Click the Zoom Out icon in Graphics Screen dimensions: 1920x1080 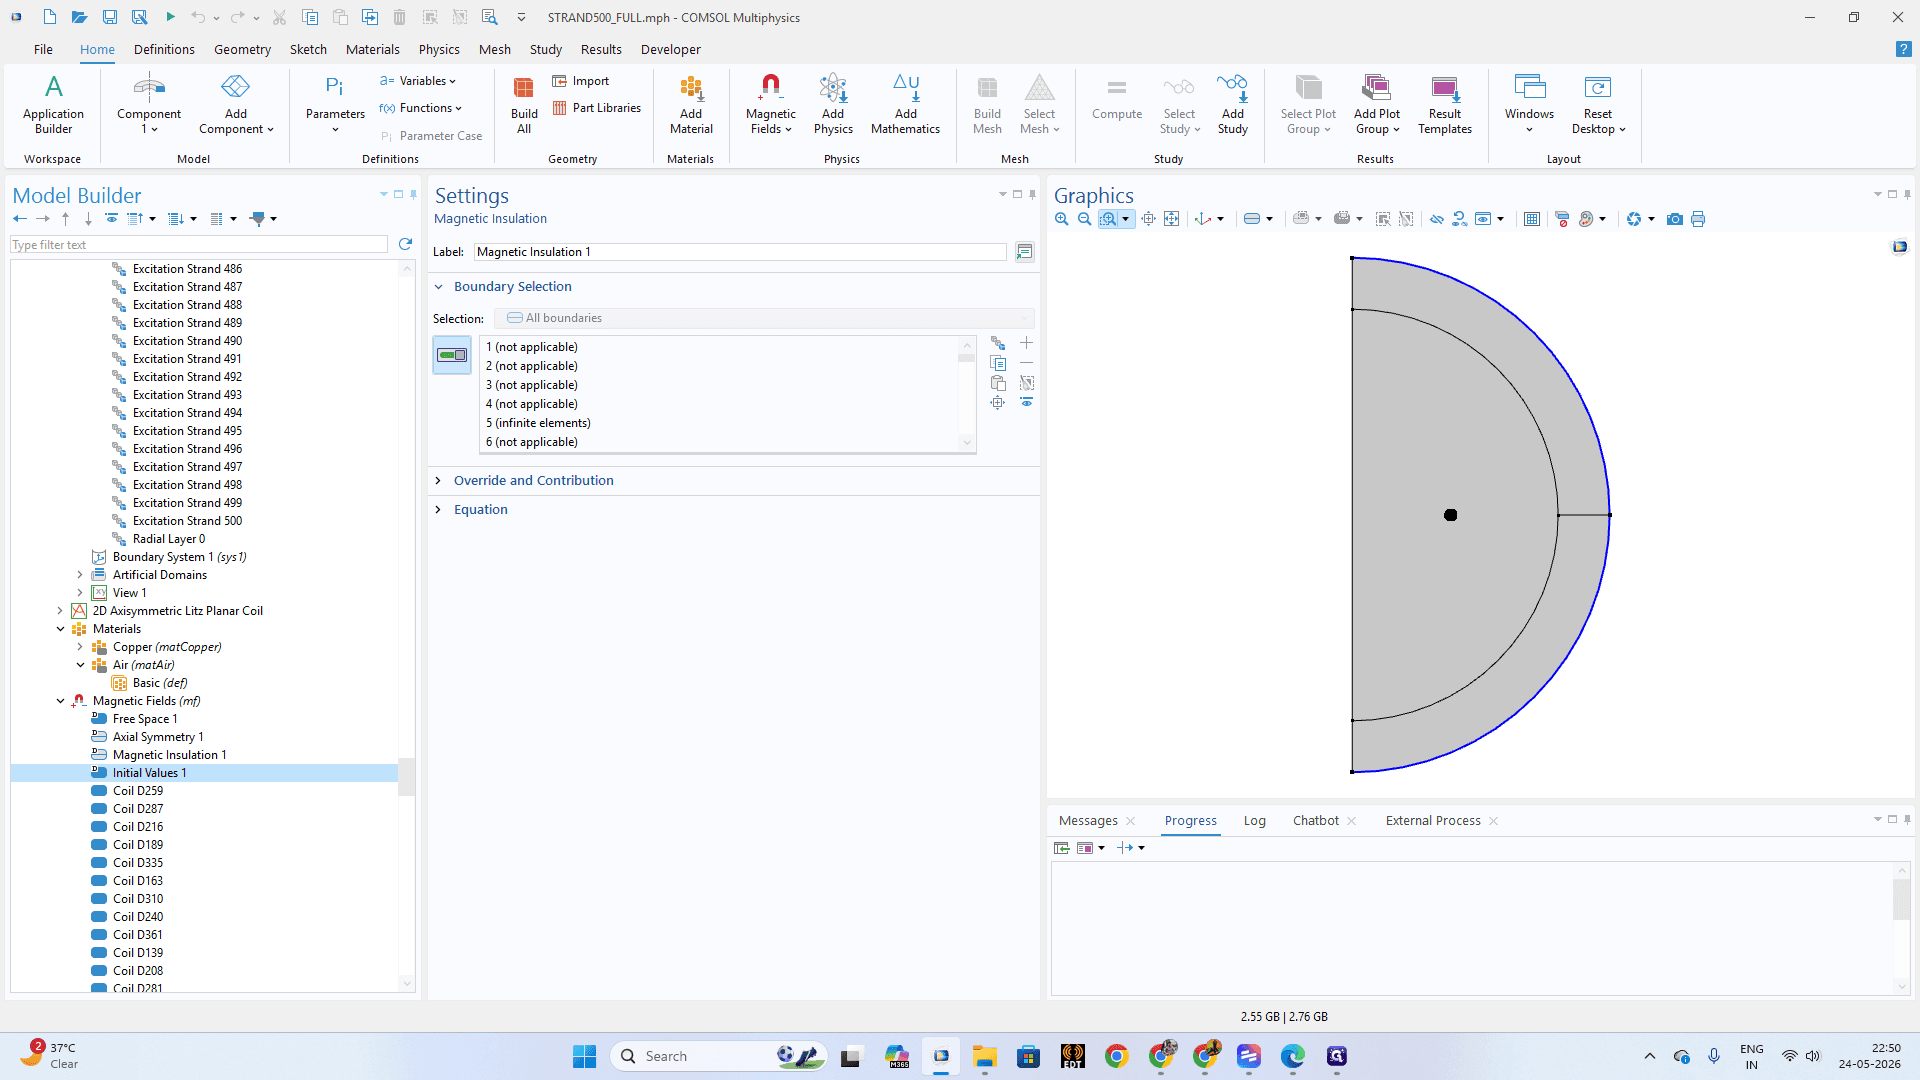pyautogui.click(x=1084, y=219)
